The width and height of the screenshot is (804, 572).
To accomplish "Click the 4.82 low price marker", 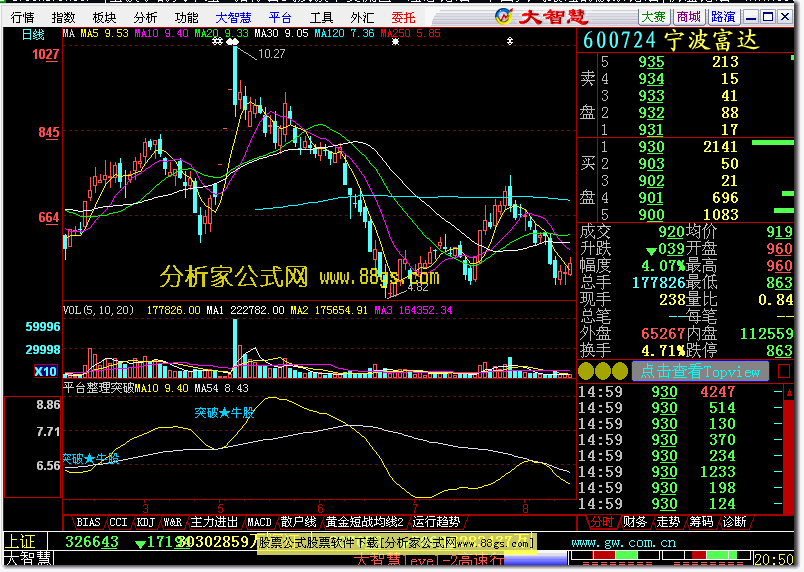I will [417, 288].
